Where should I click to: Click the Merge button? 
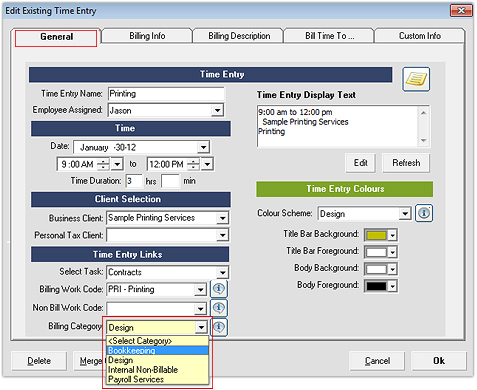click(x=88, y=361)
